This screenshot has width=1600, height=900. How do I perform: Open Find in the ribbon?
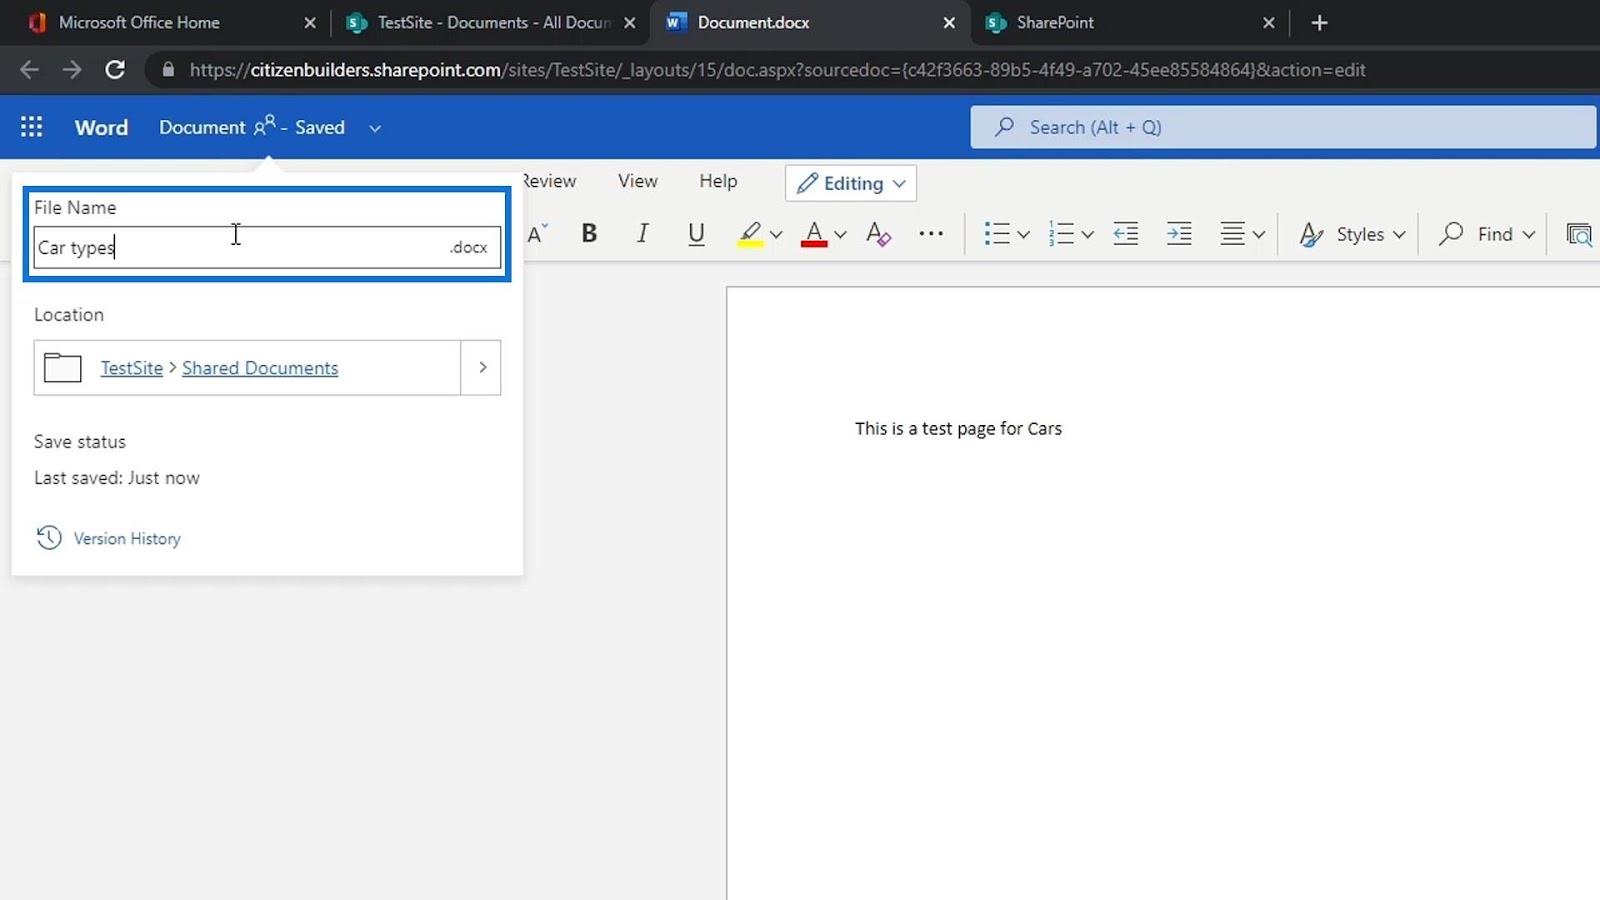1476,234
